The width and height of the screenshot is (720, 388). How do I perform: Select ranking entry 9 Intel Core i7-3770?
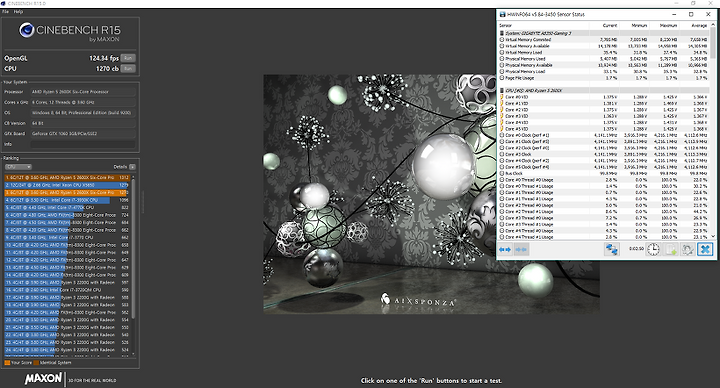(x=67, y=237)
